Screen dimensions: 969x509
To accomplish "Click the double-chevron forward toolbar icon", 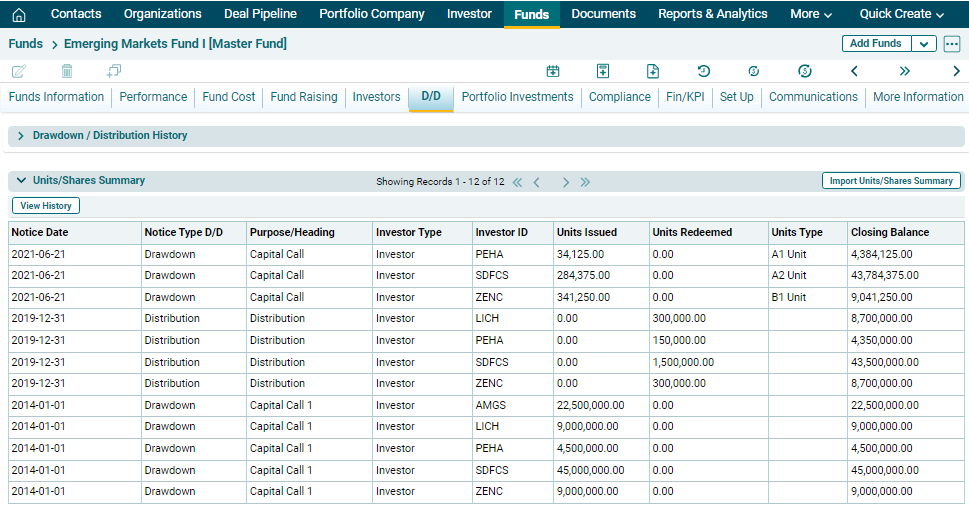I will 904,71.
